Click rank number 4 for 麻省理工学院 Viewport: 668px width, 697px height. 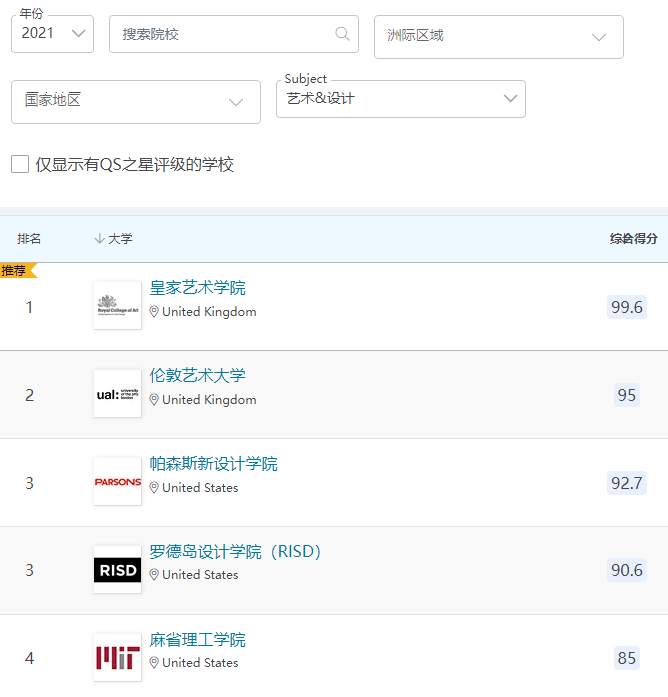click(x=29, y=658)
